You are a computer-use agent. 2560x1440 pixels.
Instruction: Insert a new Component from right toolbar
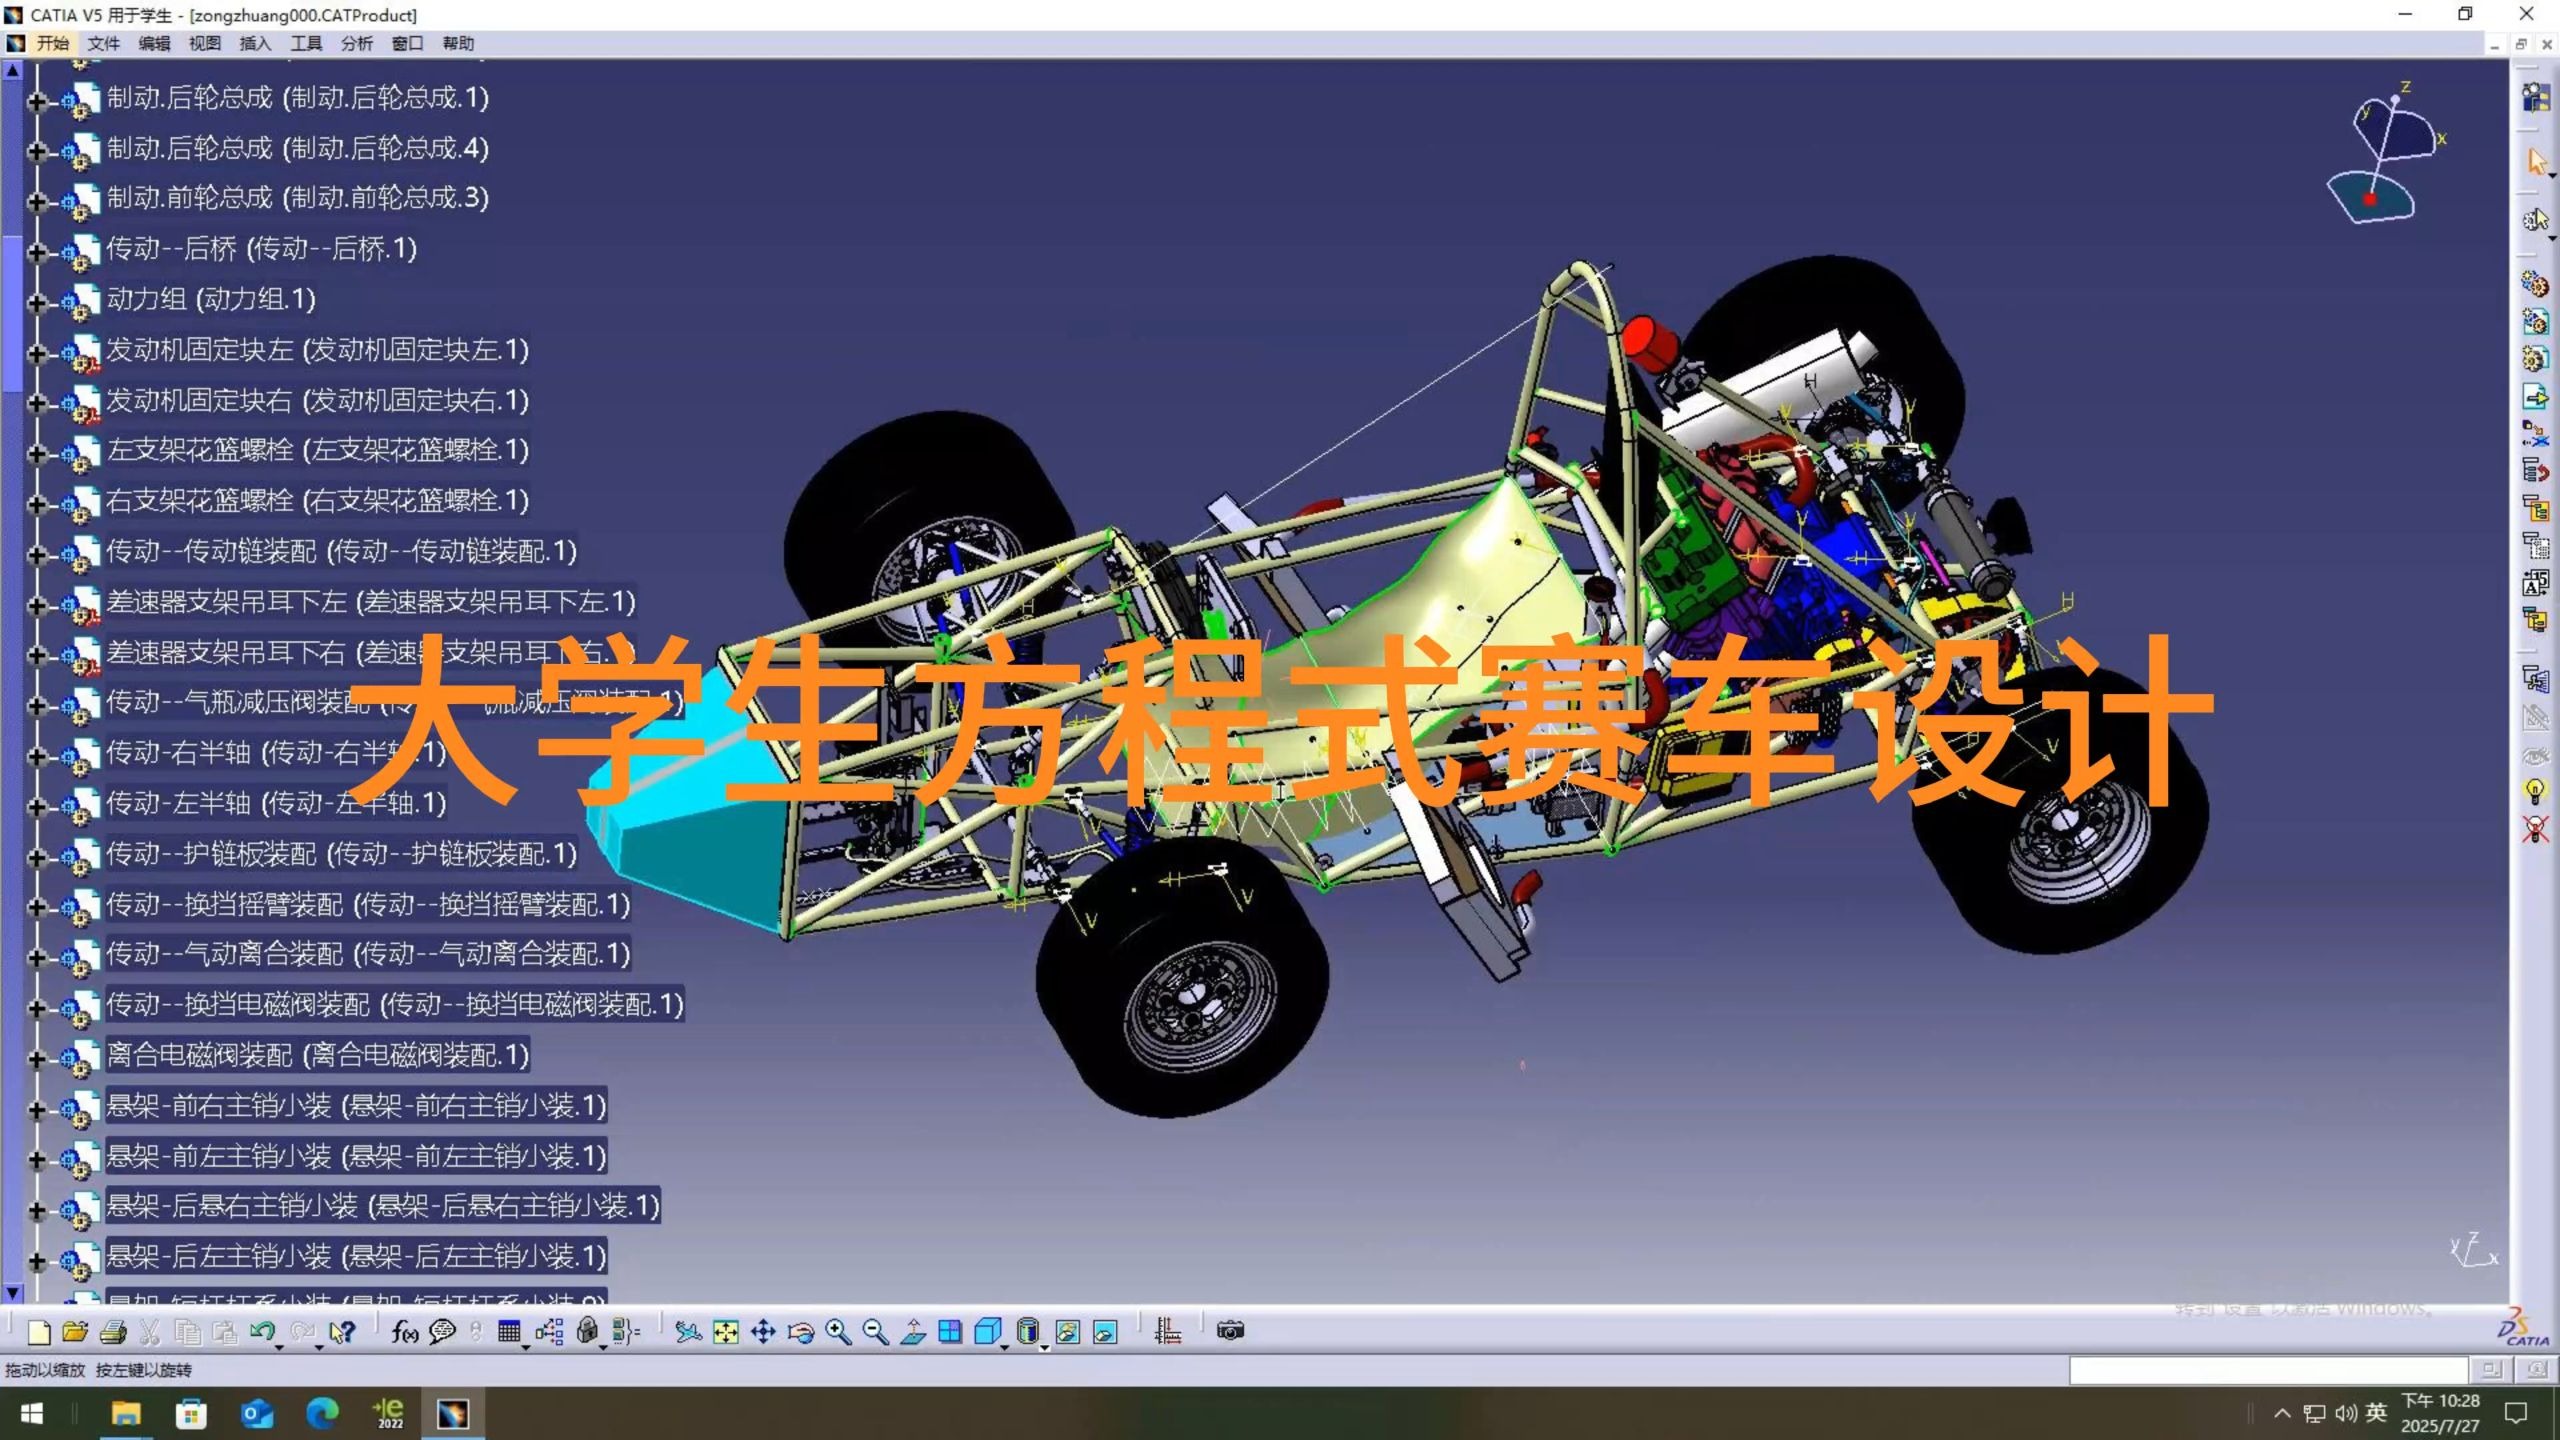(2534, 284)
